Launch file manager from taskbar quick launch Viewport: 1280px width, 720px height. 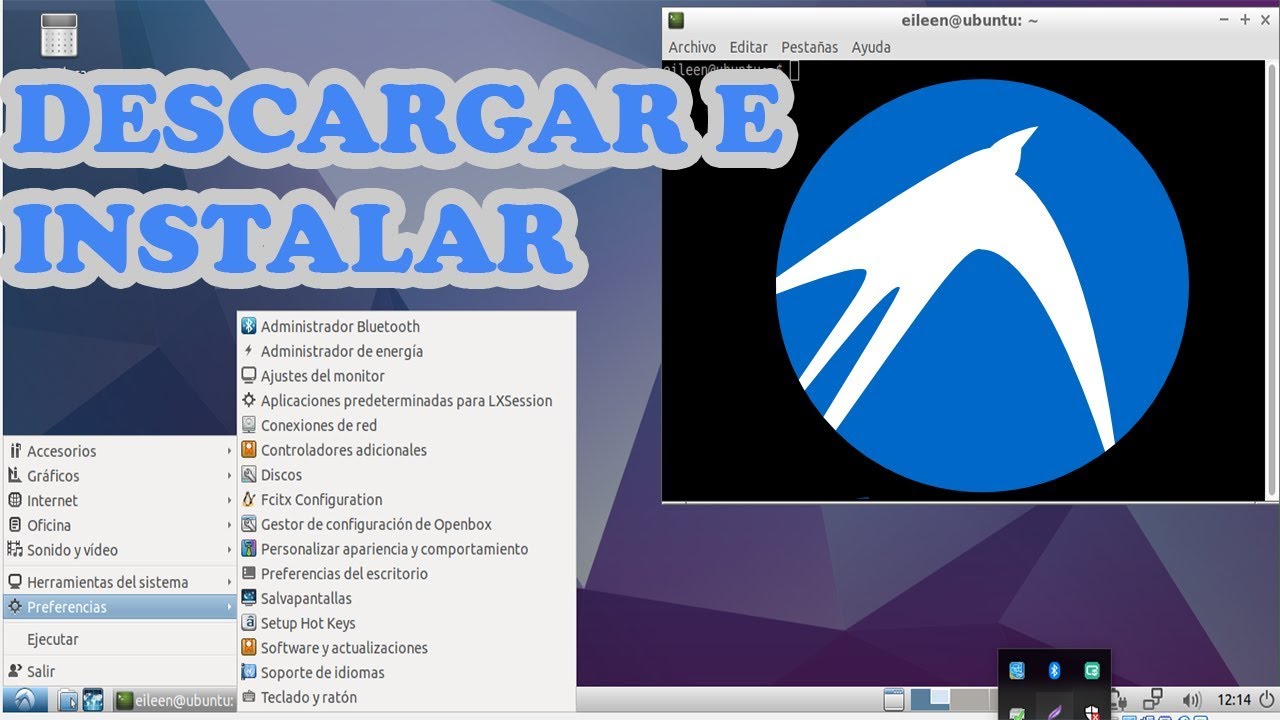click(68, 700)
